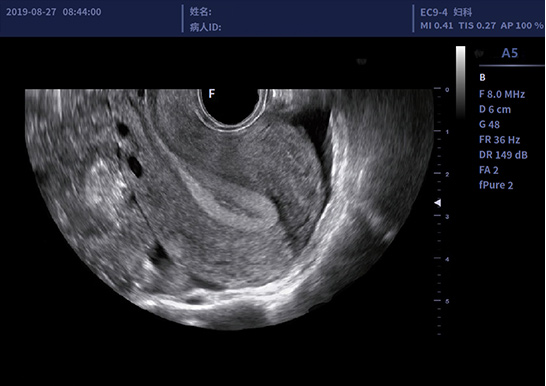The height and width of the screenshot is (386, 546).
Task: Click the patient name field 姓名
Action: (x=201, y=12)
